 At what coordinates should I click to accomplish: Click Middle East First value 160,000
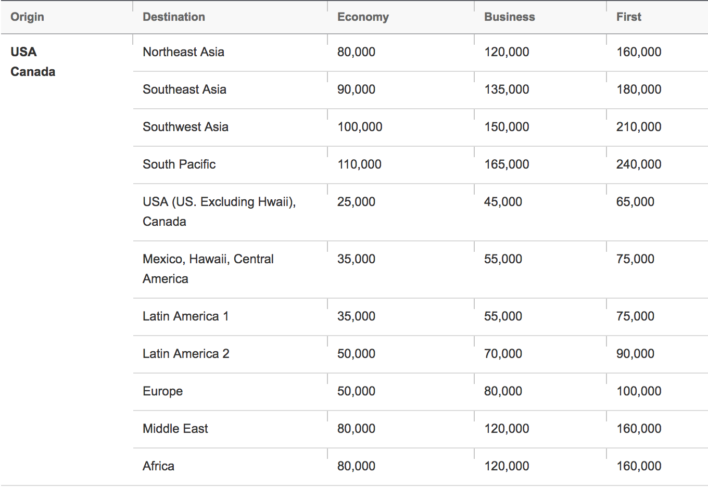[639, 429]
